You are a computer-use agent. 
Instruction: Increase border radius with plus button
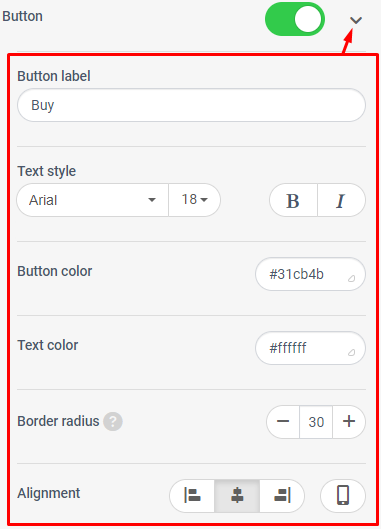click(x=349, y=422)
